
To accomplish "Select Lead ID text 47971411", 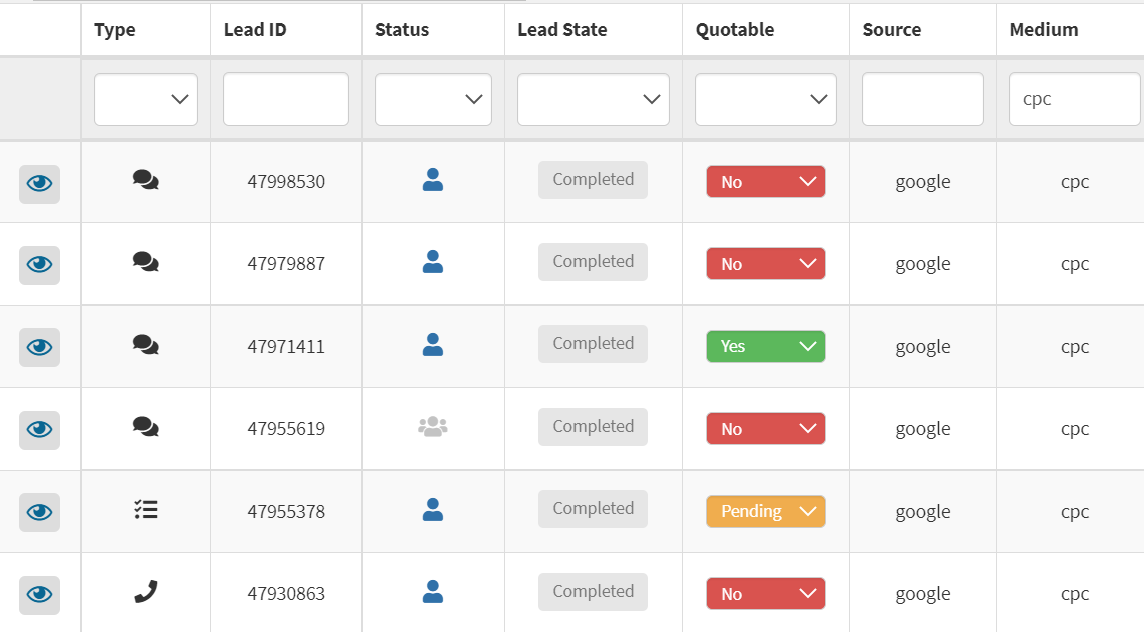I will click(286, 347).
